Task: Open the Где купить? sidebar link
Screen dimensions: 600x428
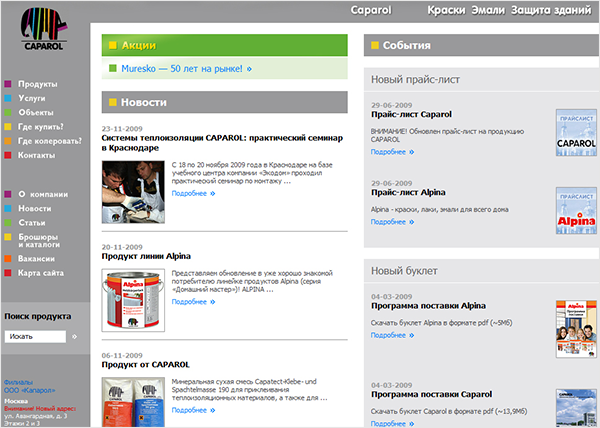Action: click(41, 127)
